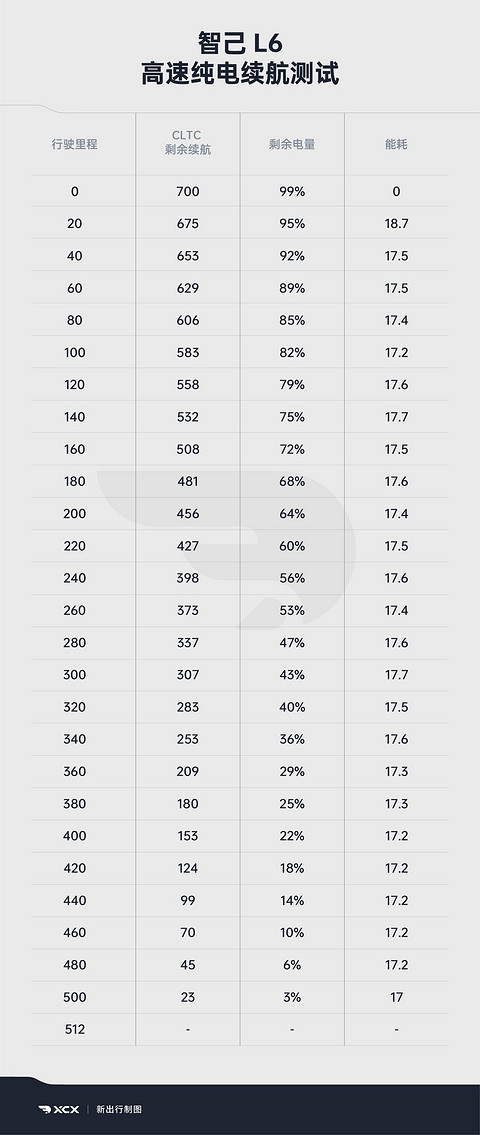Select the mileage 300 row label

click(75, 675)
